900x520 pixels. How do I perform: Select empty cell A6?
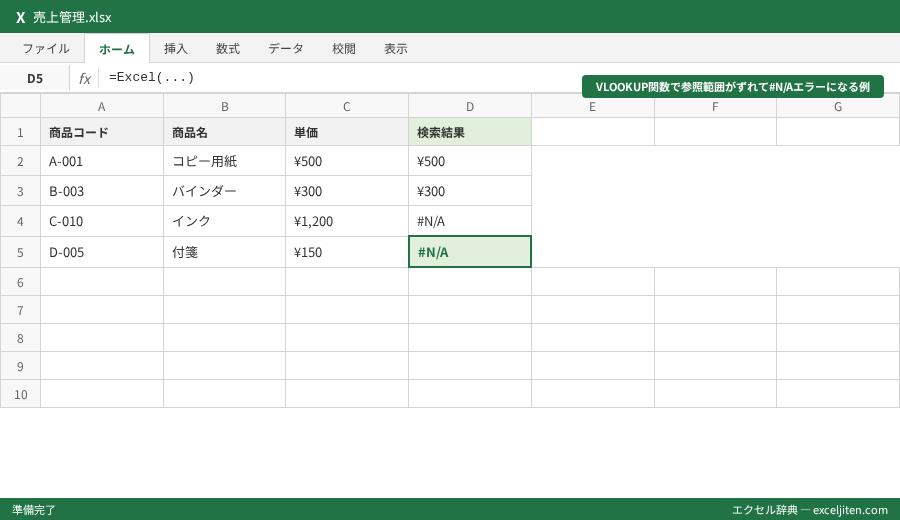coord(102,282)
